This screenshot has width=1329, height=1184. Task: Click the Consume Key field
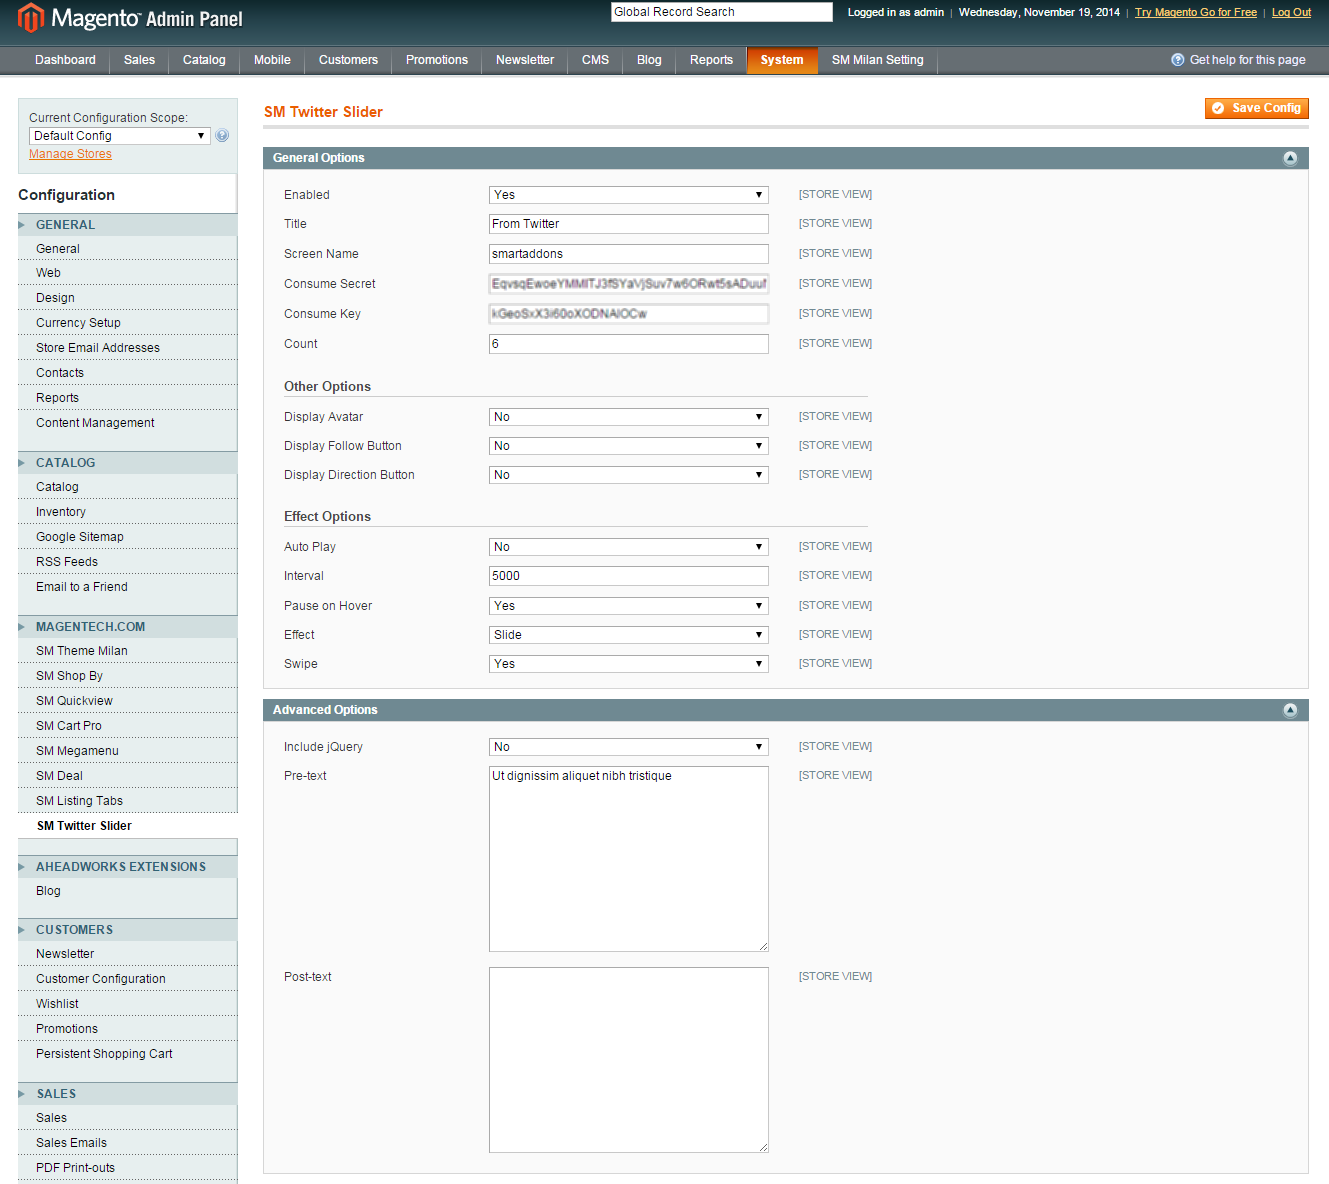pos(629,314)
